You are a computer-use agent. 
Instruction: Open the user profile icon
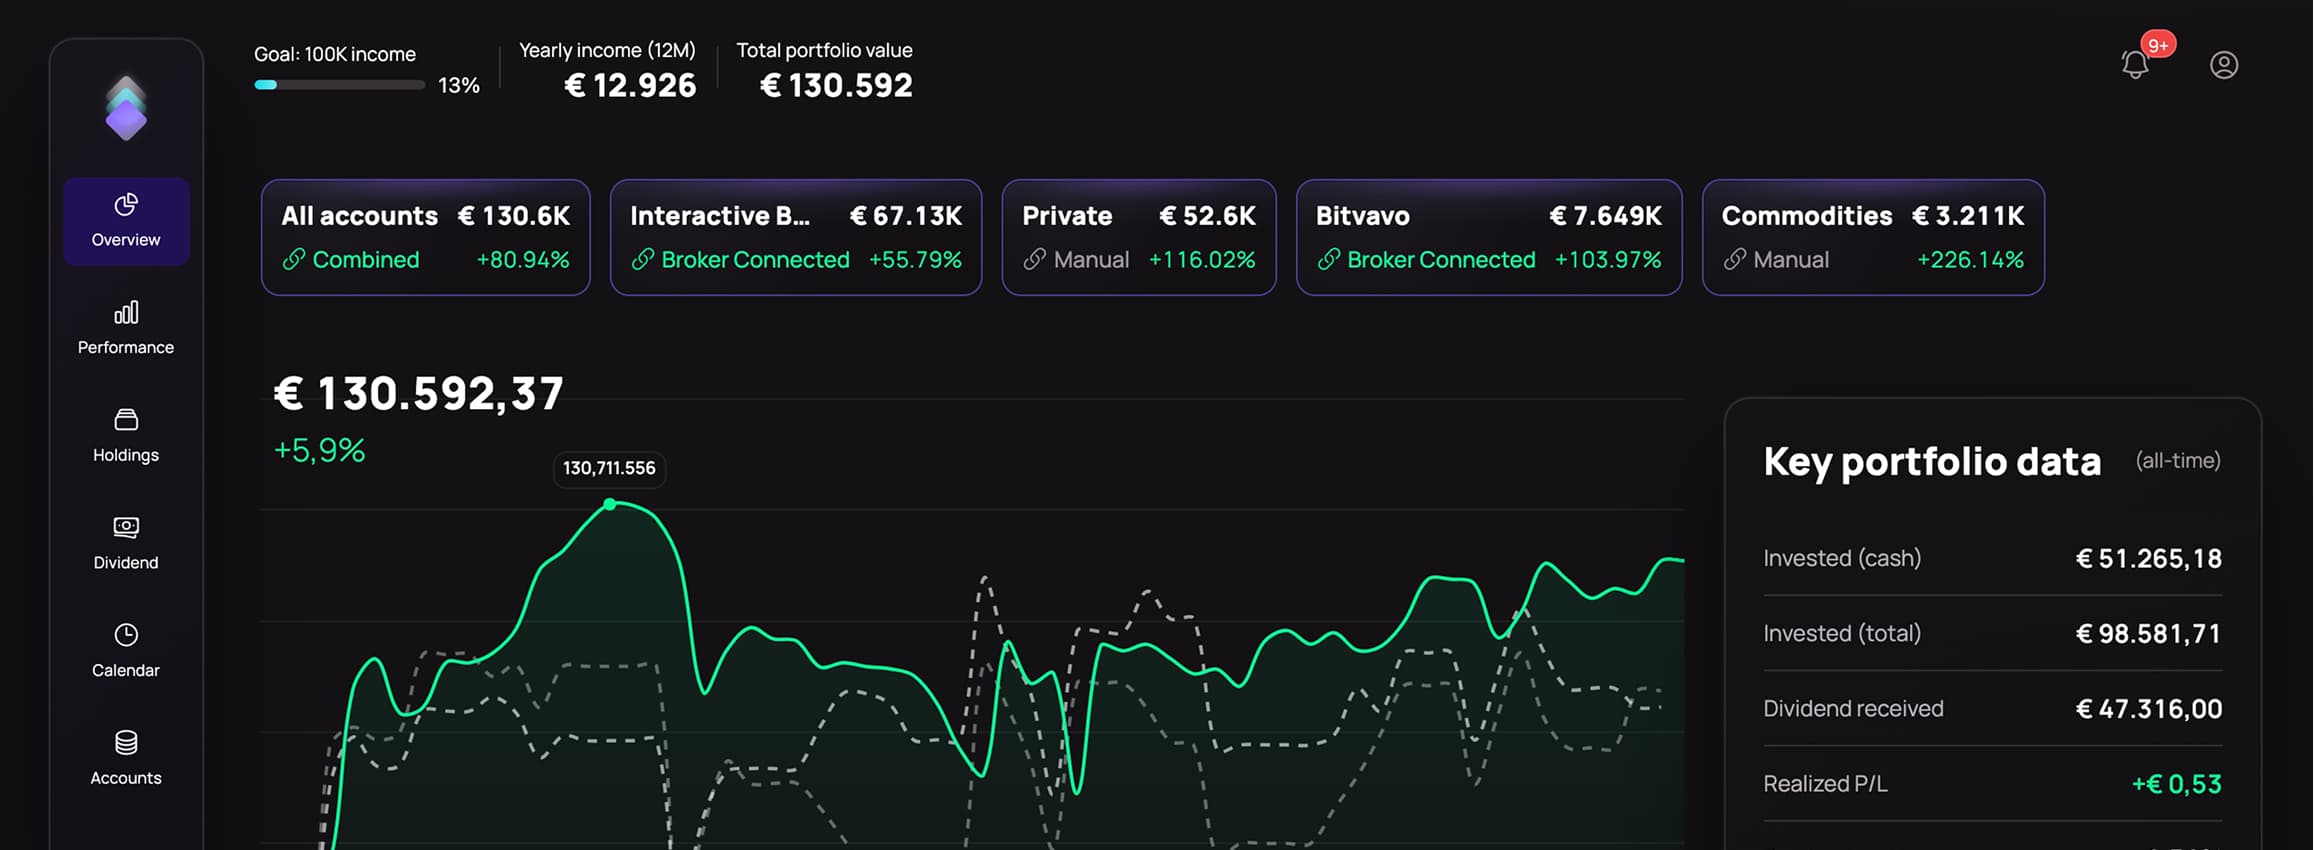(x=2224, y=65)
